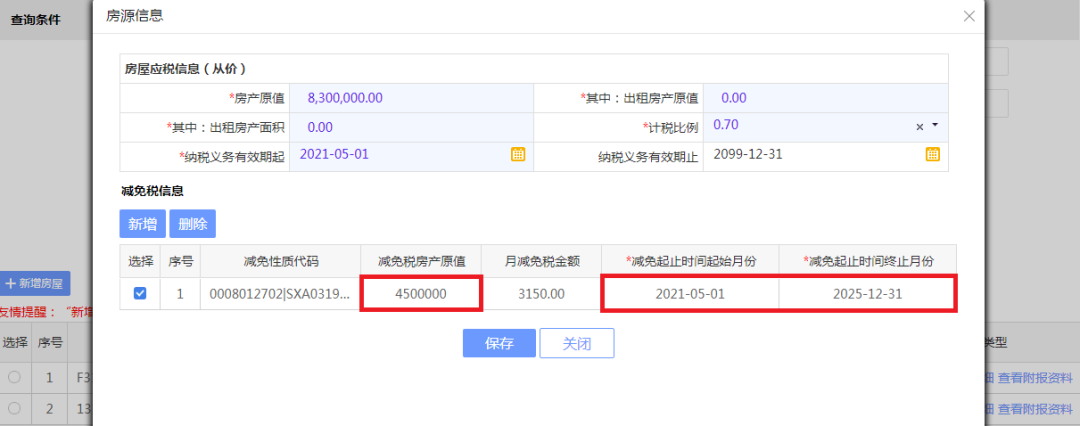Open calendar for 纳税义务有效期起 date
This screenshot has height=426, width=1080.
518,154
